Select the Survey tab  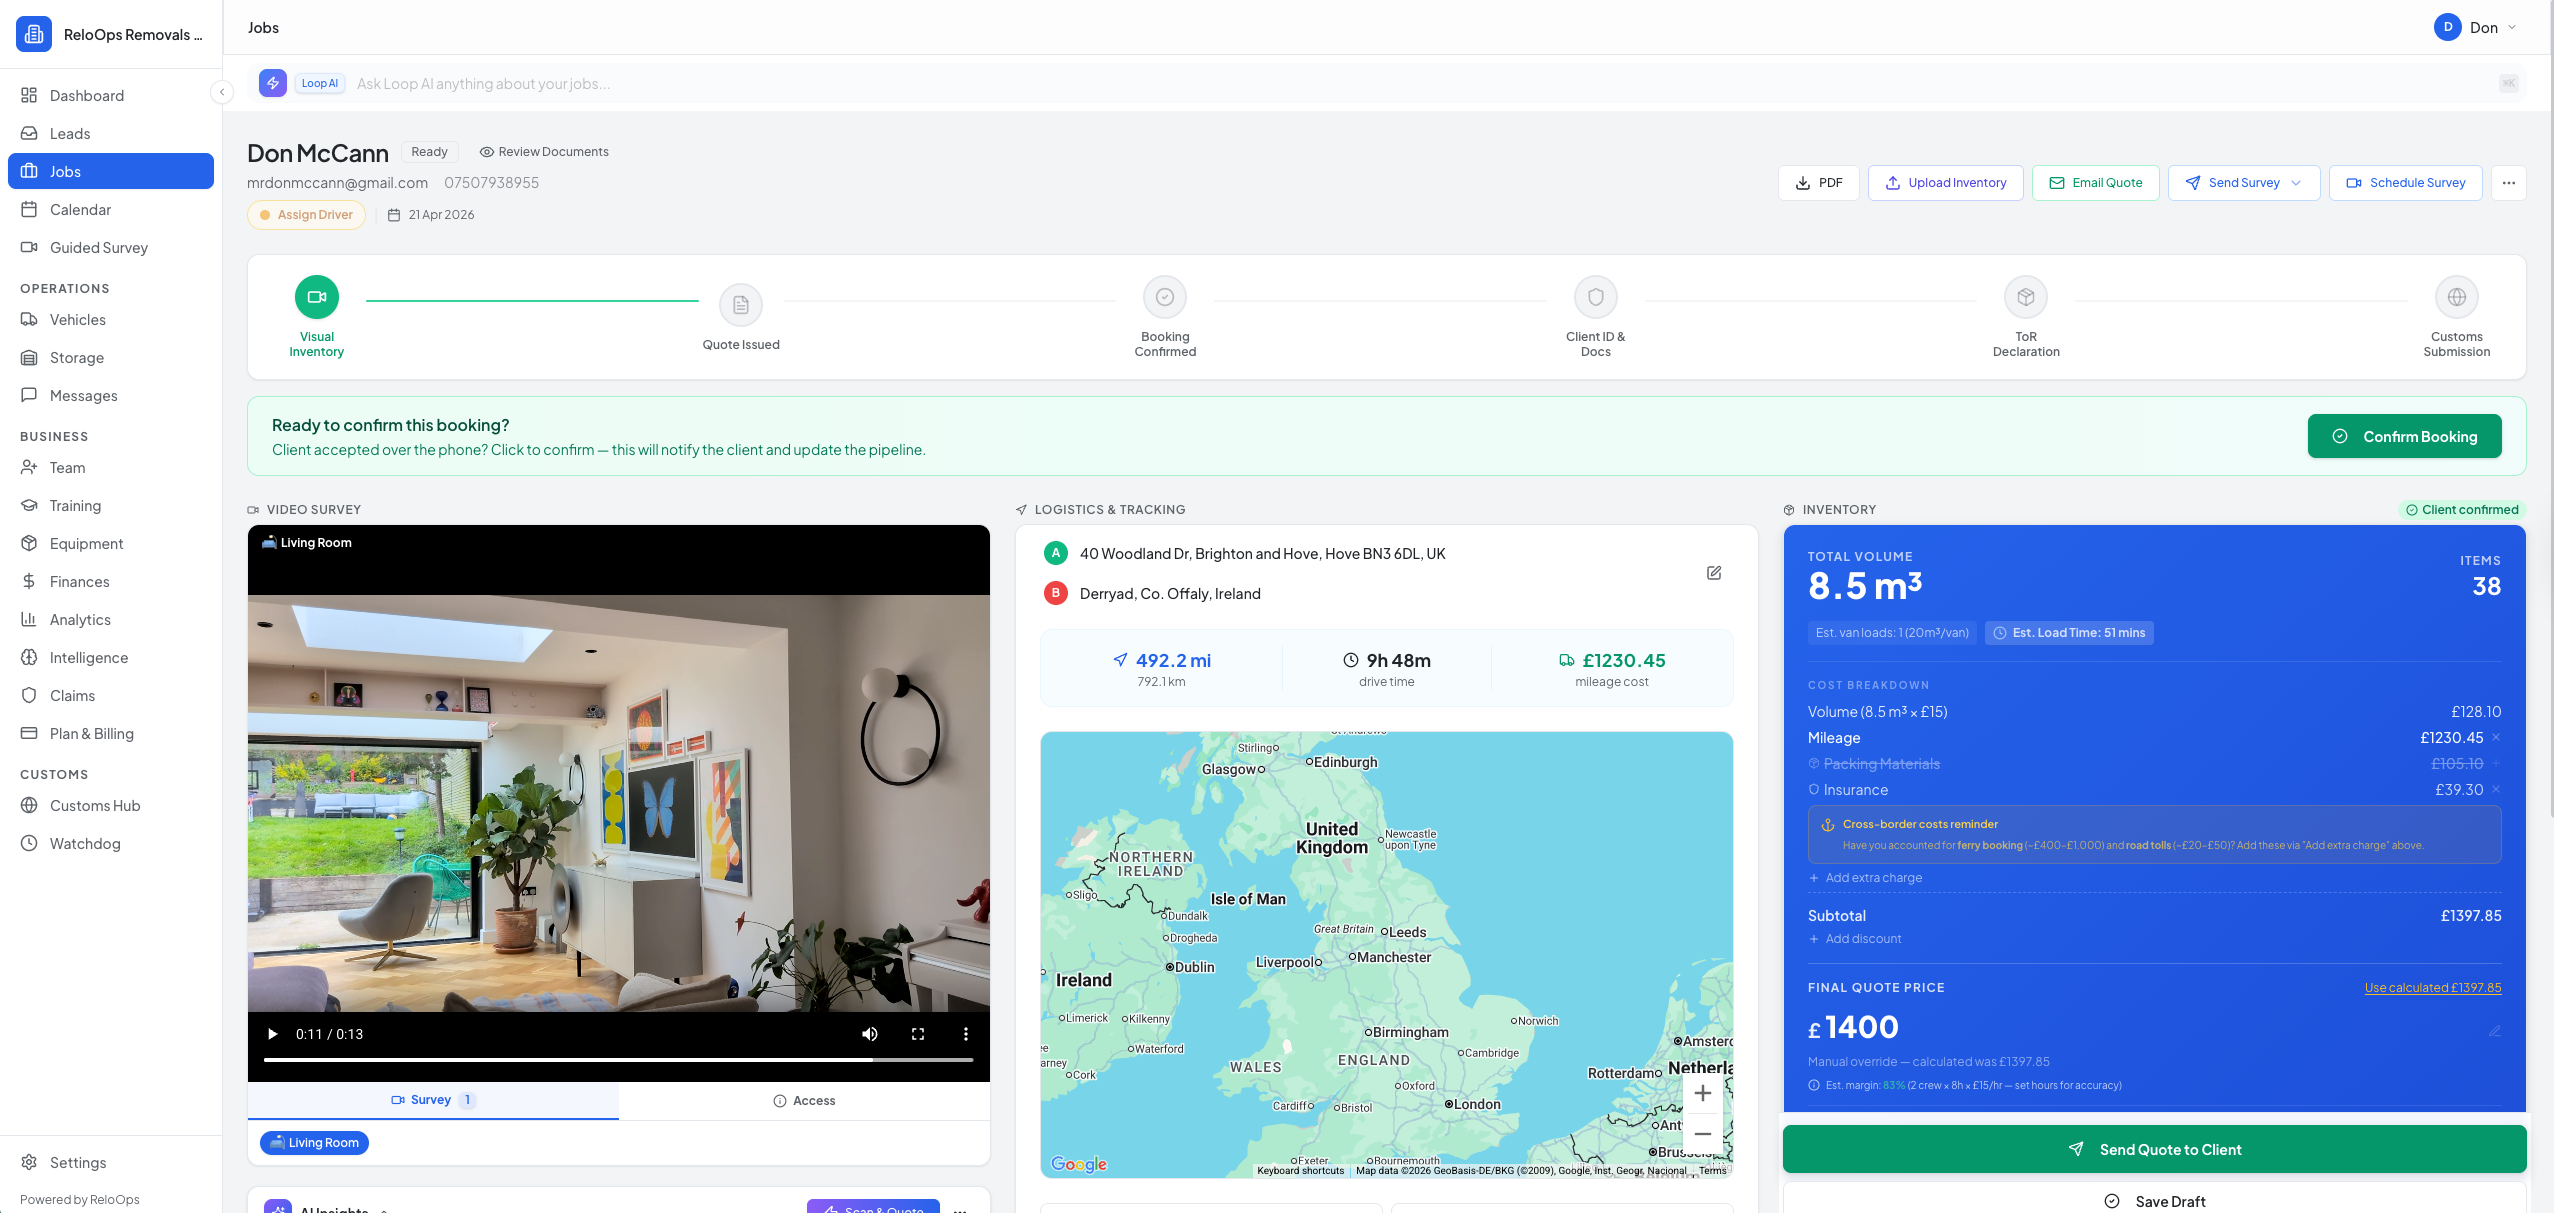(x=432, y=1099)
